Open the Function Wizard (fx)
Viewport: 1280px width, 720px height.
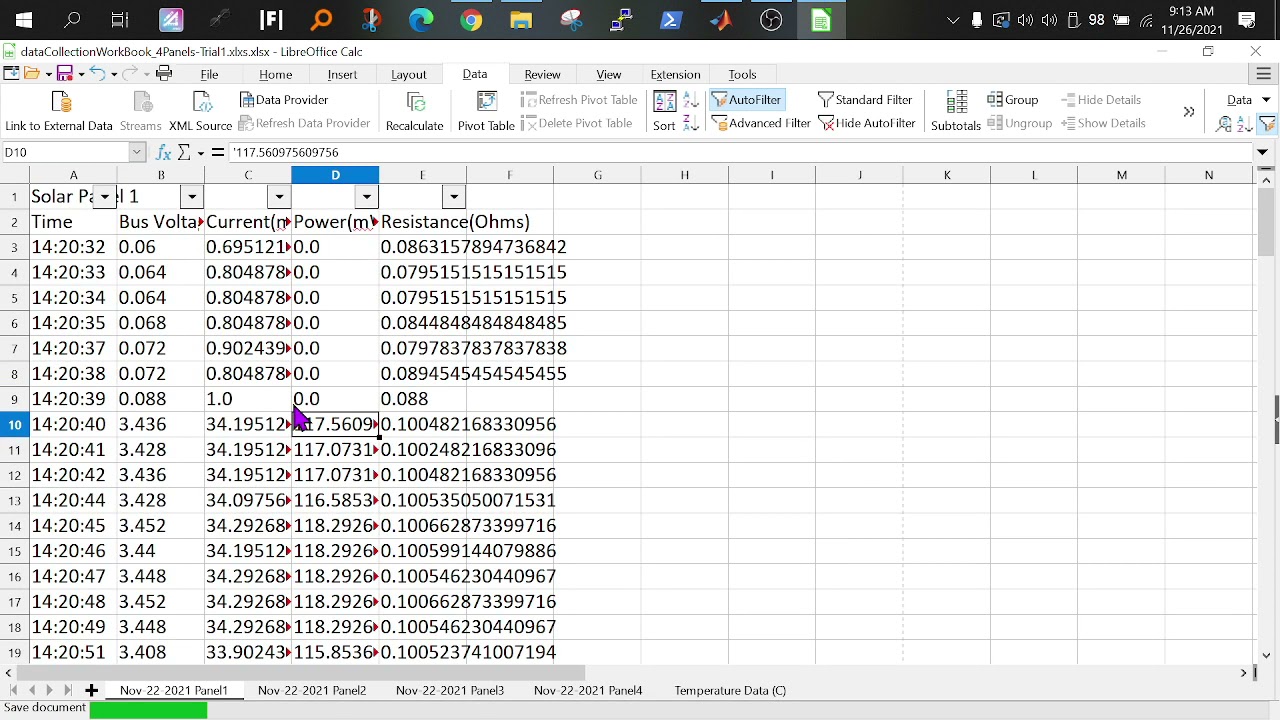click(x=164, y=152)
